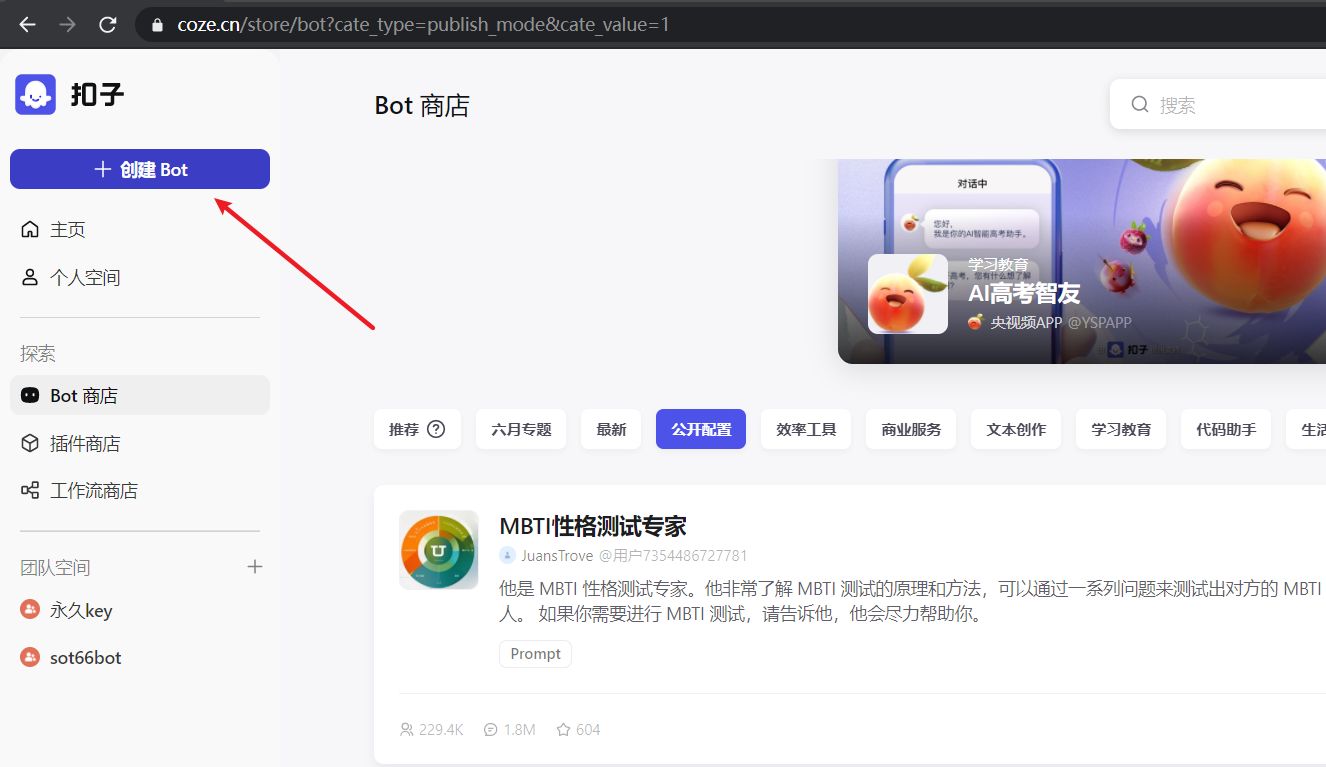Open the MBTI性格测试专家 bot title
Viewport: 1326px width, 767px height.
(593, 526)
